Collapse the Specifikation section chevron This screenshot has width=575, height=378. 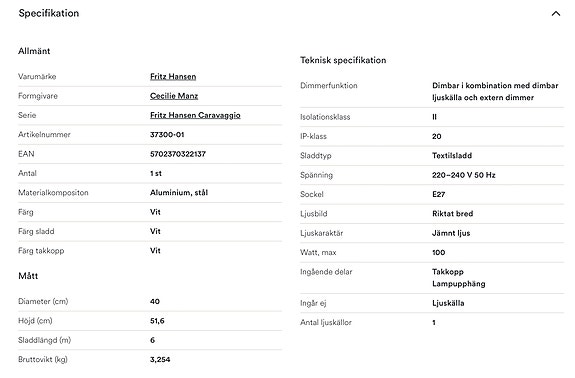point(556,14)
